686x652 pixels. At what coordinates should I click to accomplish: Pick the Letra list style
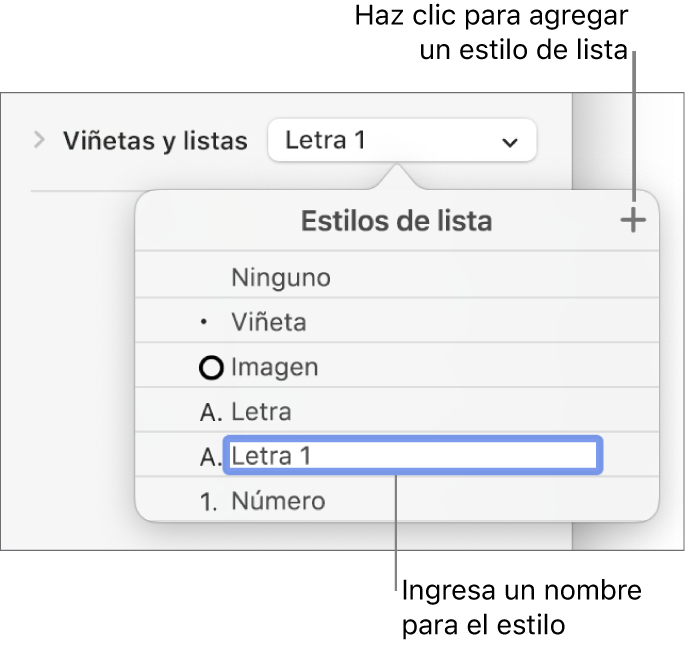tap(261, 412)
